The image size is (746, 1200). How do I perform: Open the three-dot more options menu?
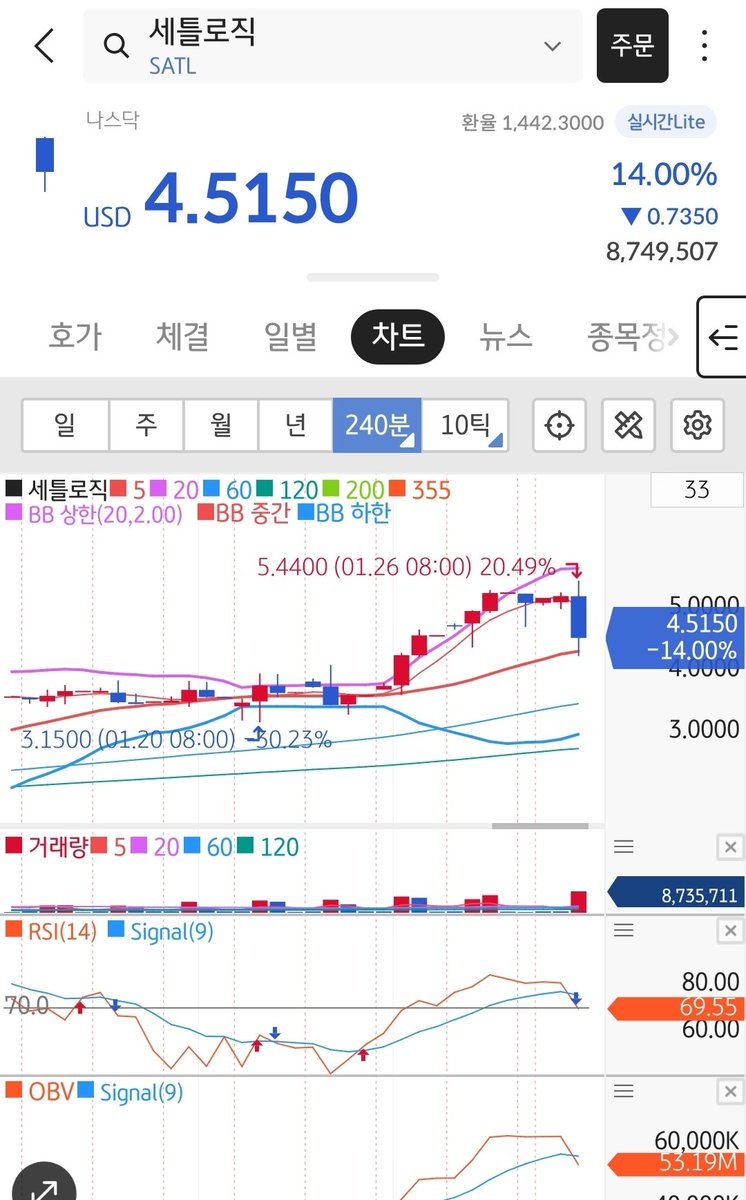(705, 46)
